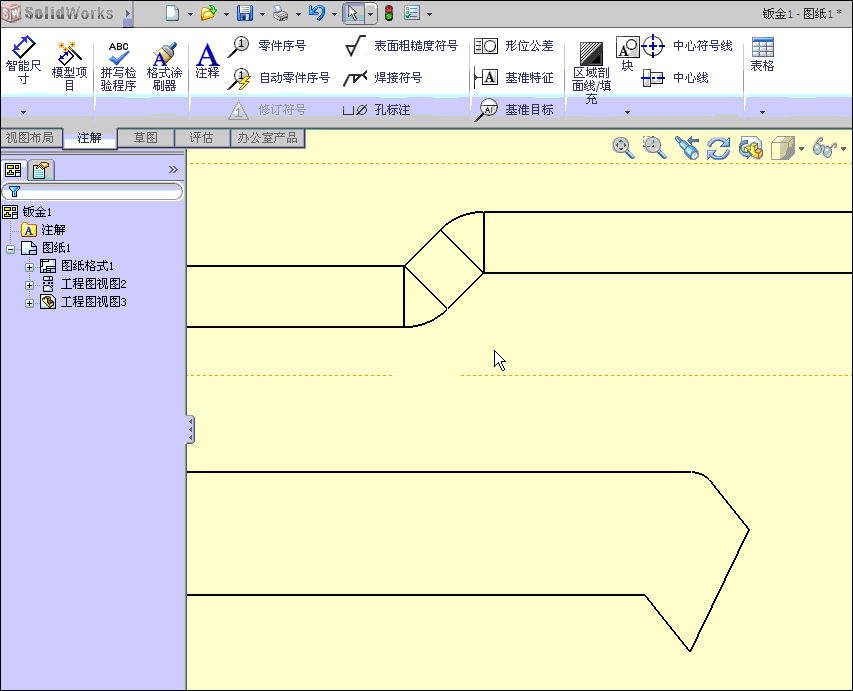Insert a Hole Callout (孔标注)

click(376, 110)
